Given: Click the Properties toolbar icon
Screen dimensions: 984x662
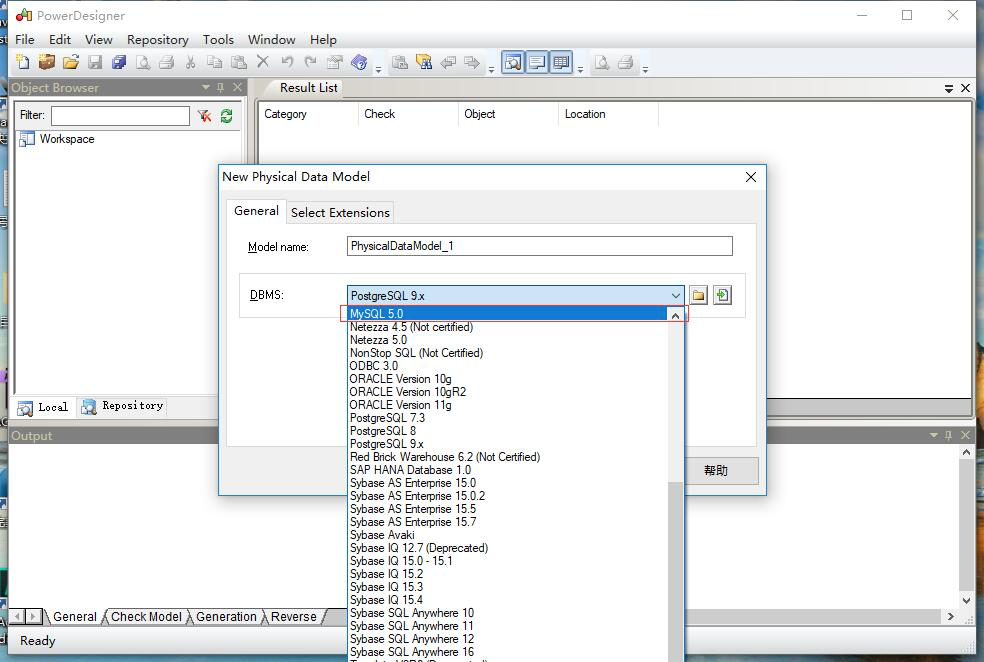Looking at the screenshot, I should [335, 61].
